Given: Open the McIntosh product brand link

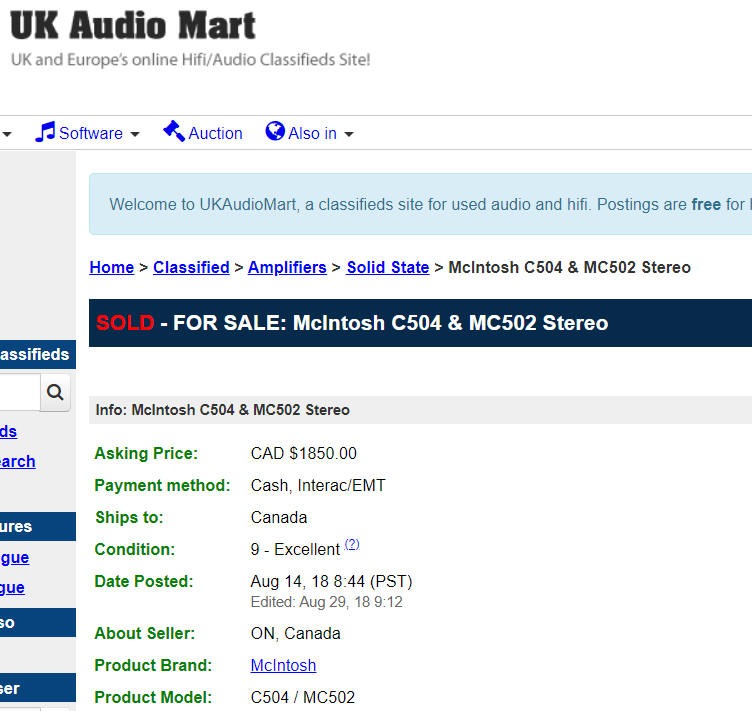Looking at the screenshot, I should (x=283, y=665).
